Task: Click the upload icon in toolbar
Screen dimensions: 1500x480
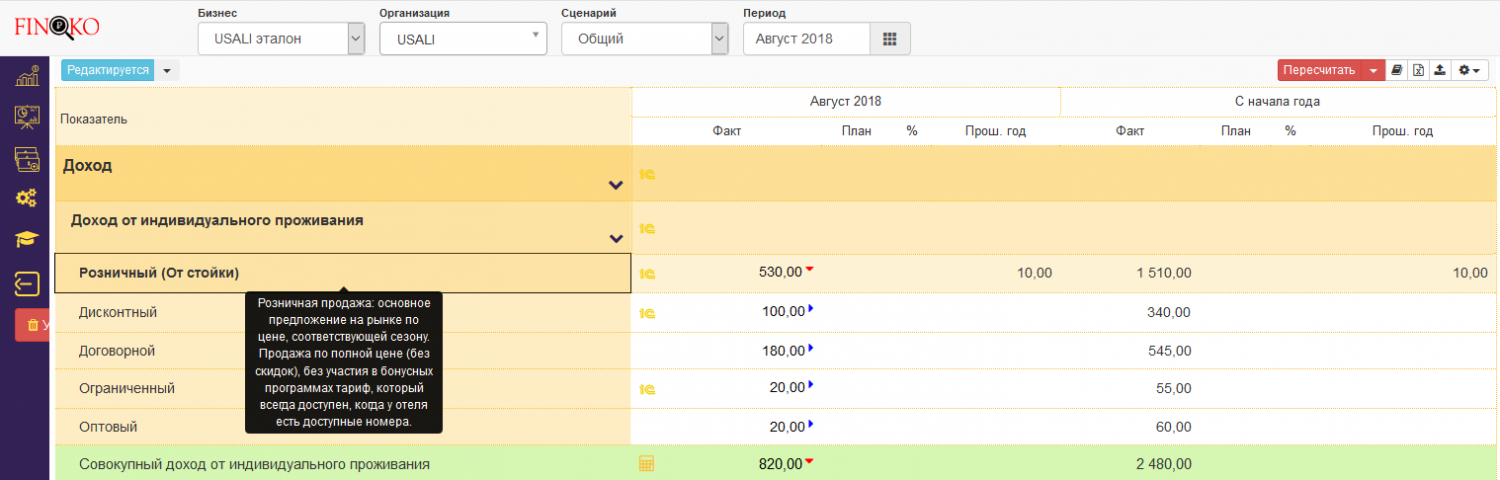Action: tap(1439, 70)
